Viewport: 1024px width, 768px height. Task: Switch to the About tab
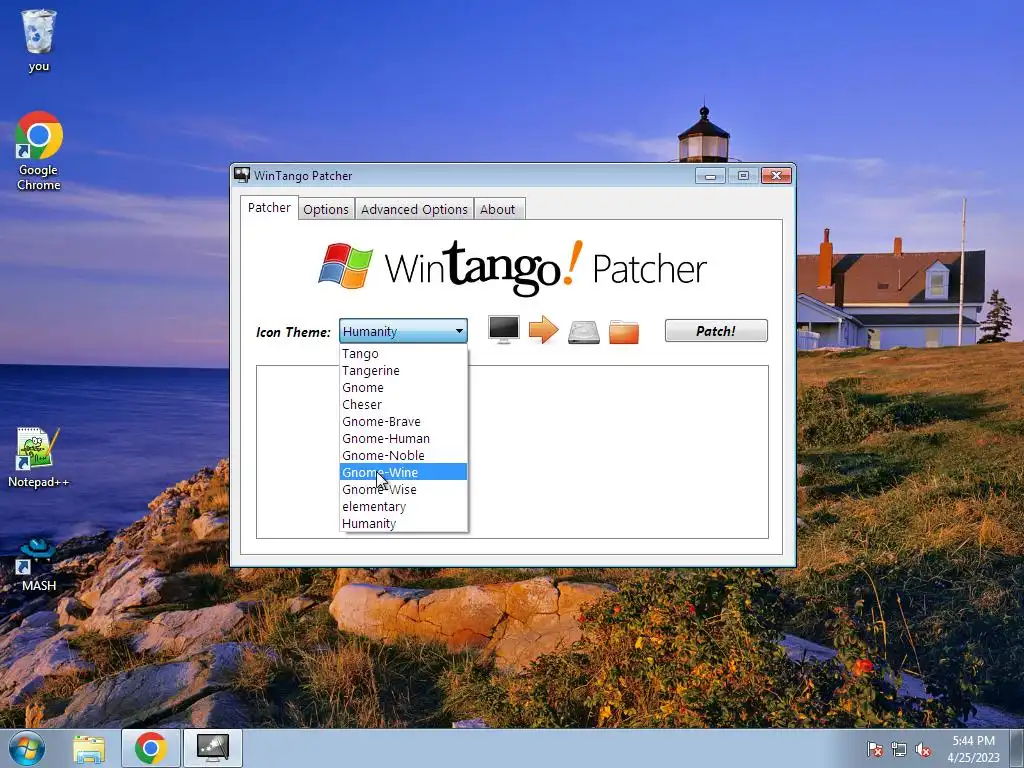[498, 209]
